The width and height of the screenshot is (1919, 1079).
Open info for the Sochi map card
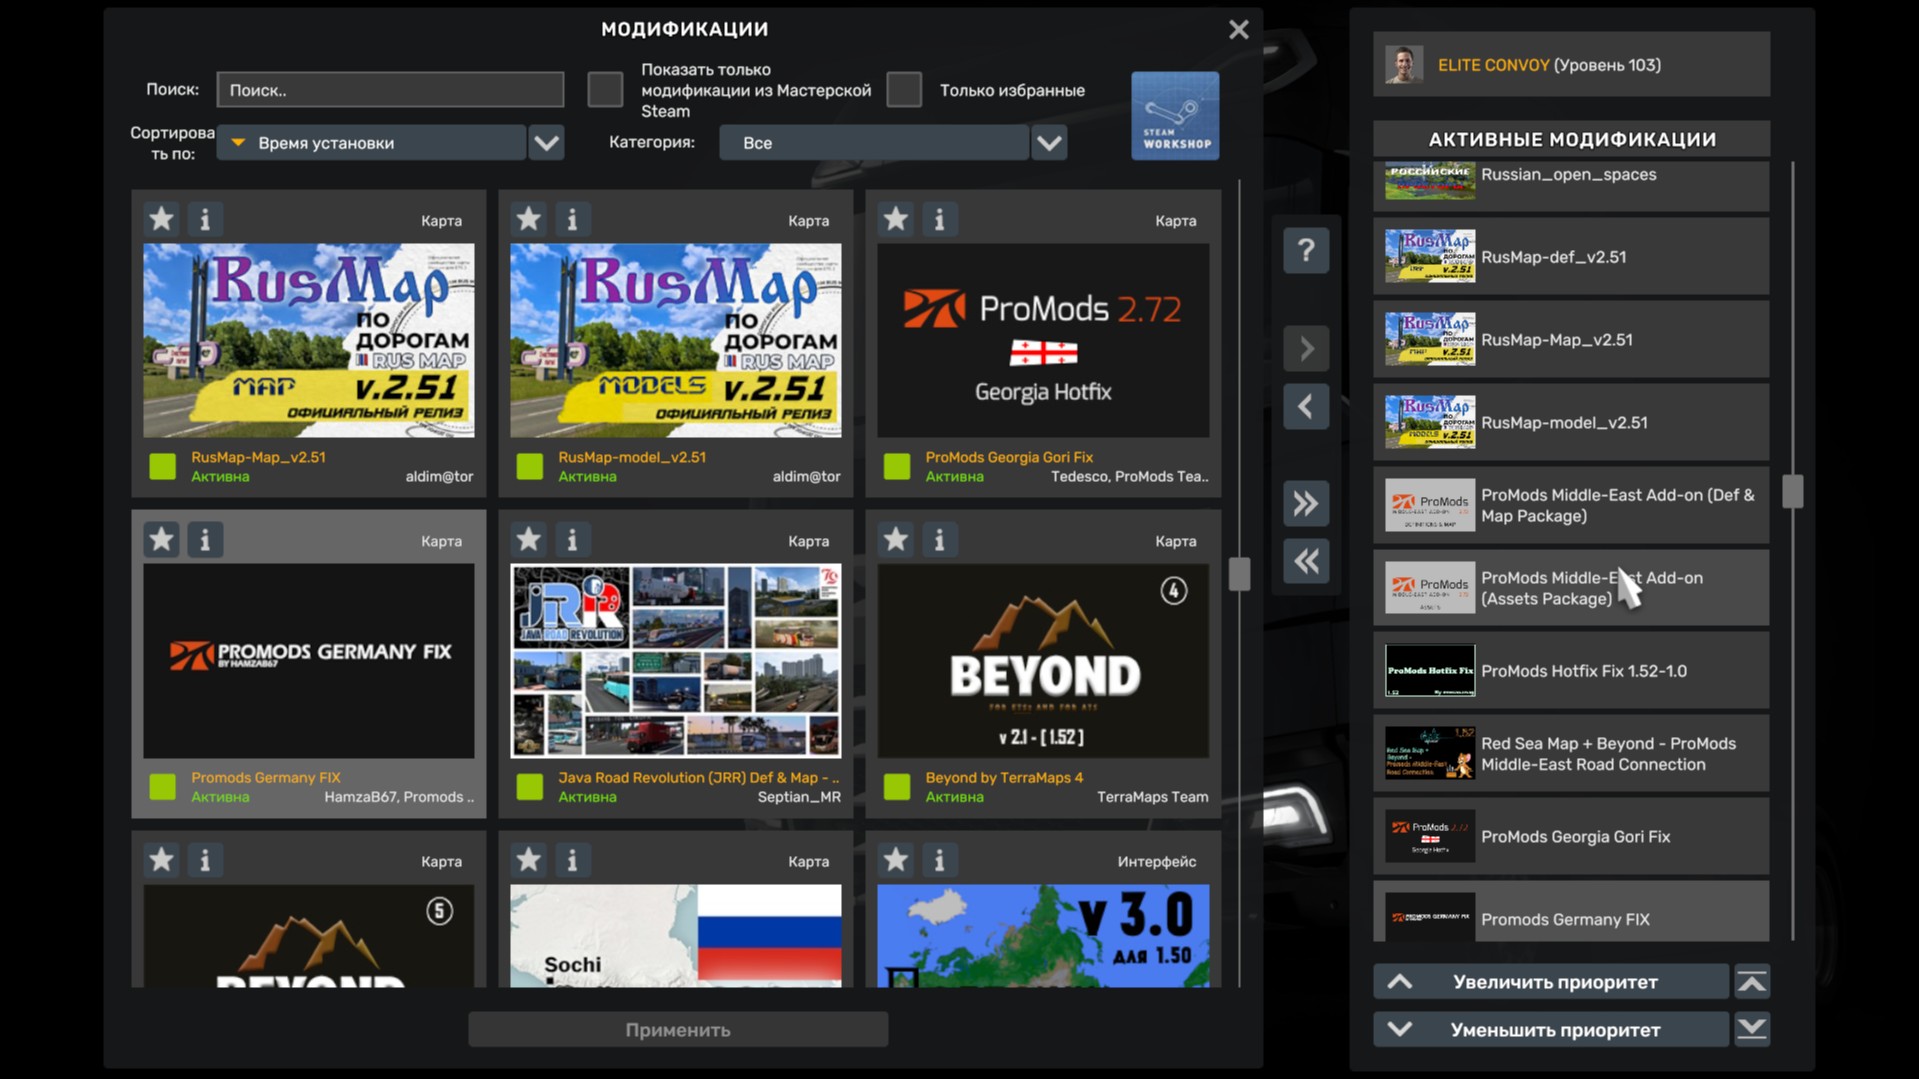(x=572, y=860)
